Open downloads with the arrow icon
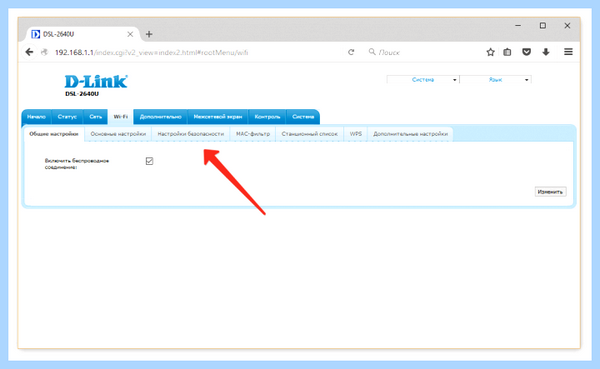This screenshot has height=369, width=600. click(x=546, y=52)
